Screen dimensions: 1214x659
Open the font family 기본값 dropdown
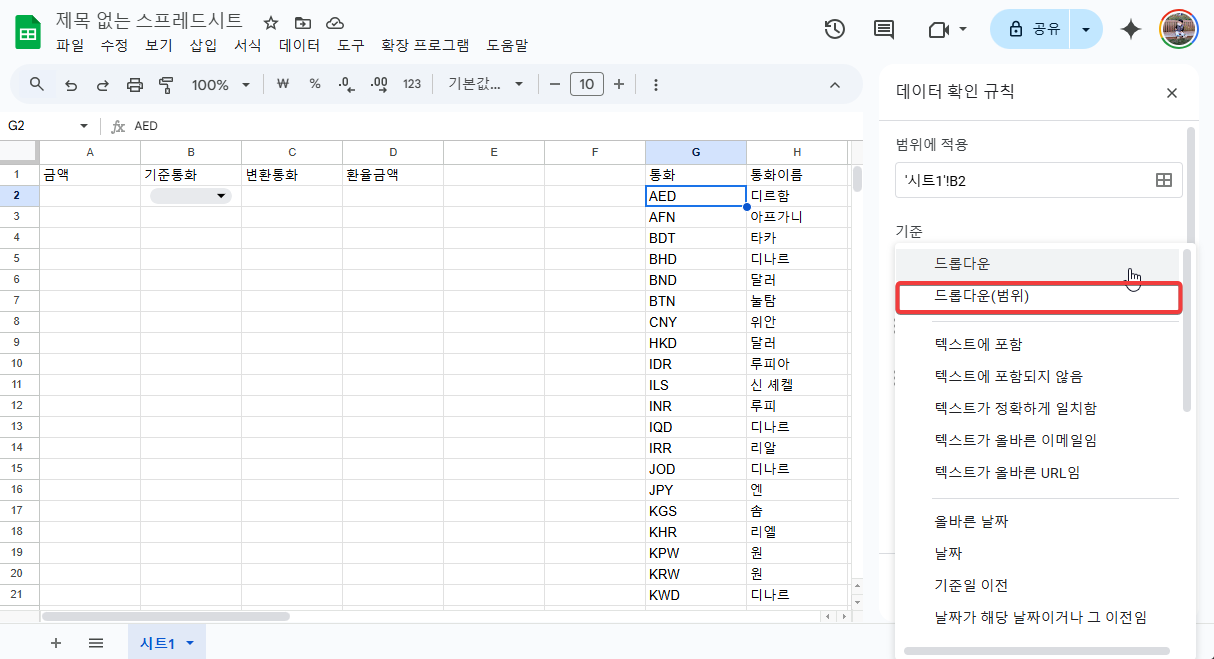pos(486,84)
